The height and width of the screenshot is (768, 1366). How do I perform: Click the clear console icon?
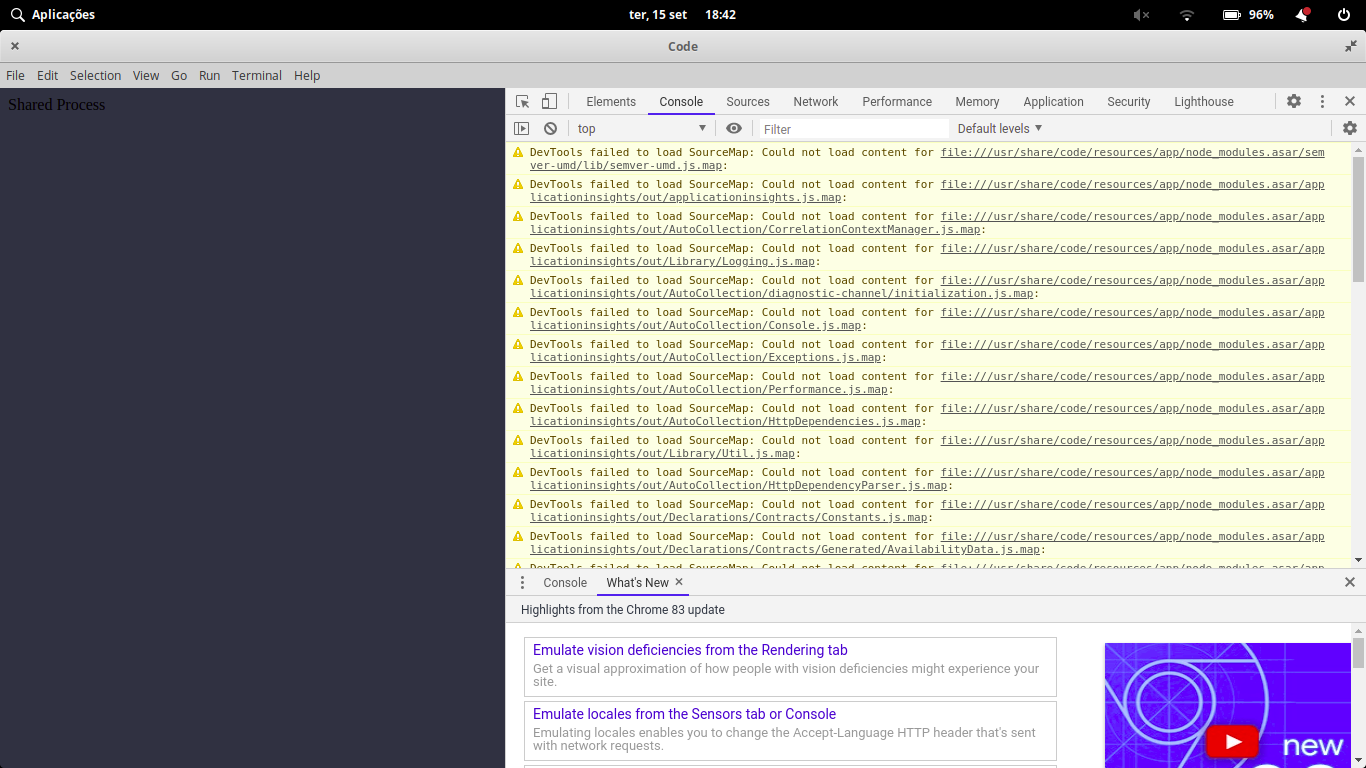[x=550, y=128]
